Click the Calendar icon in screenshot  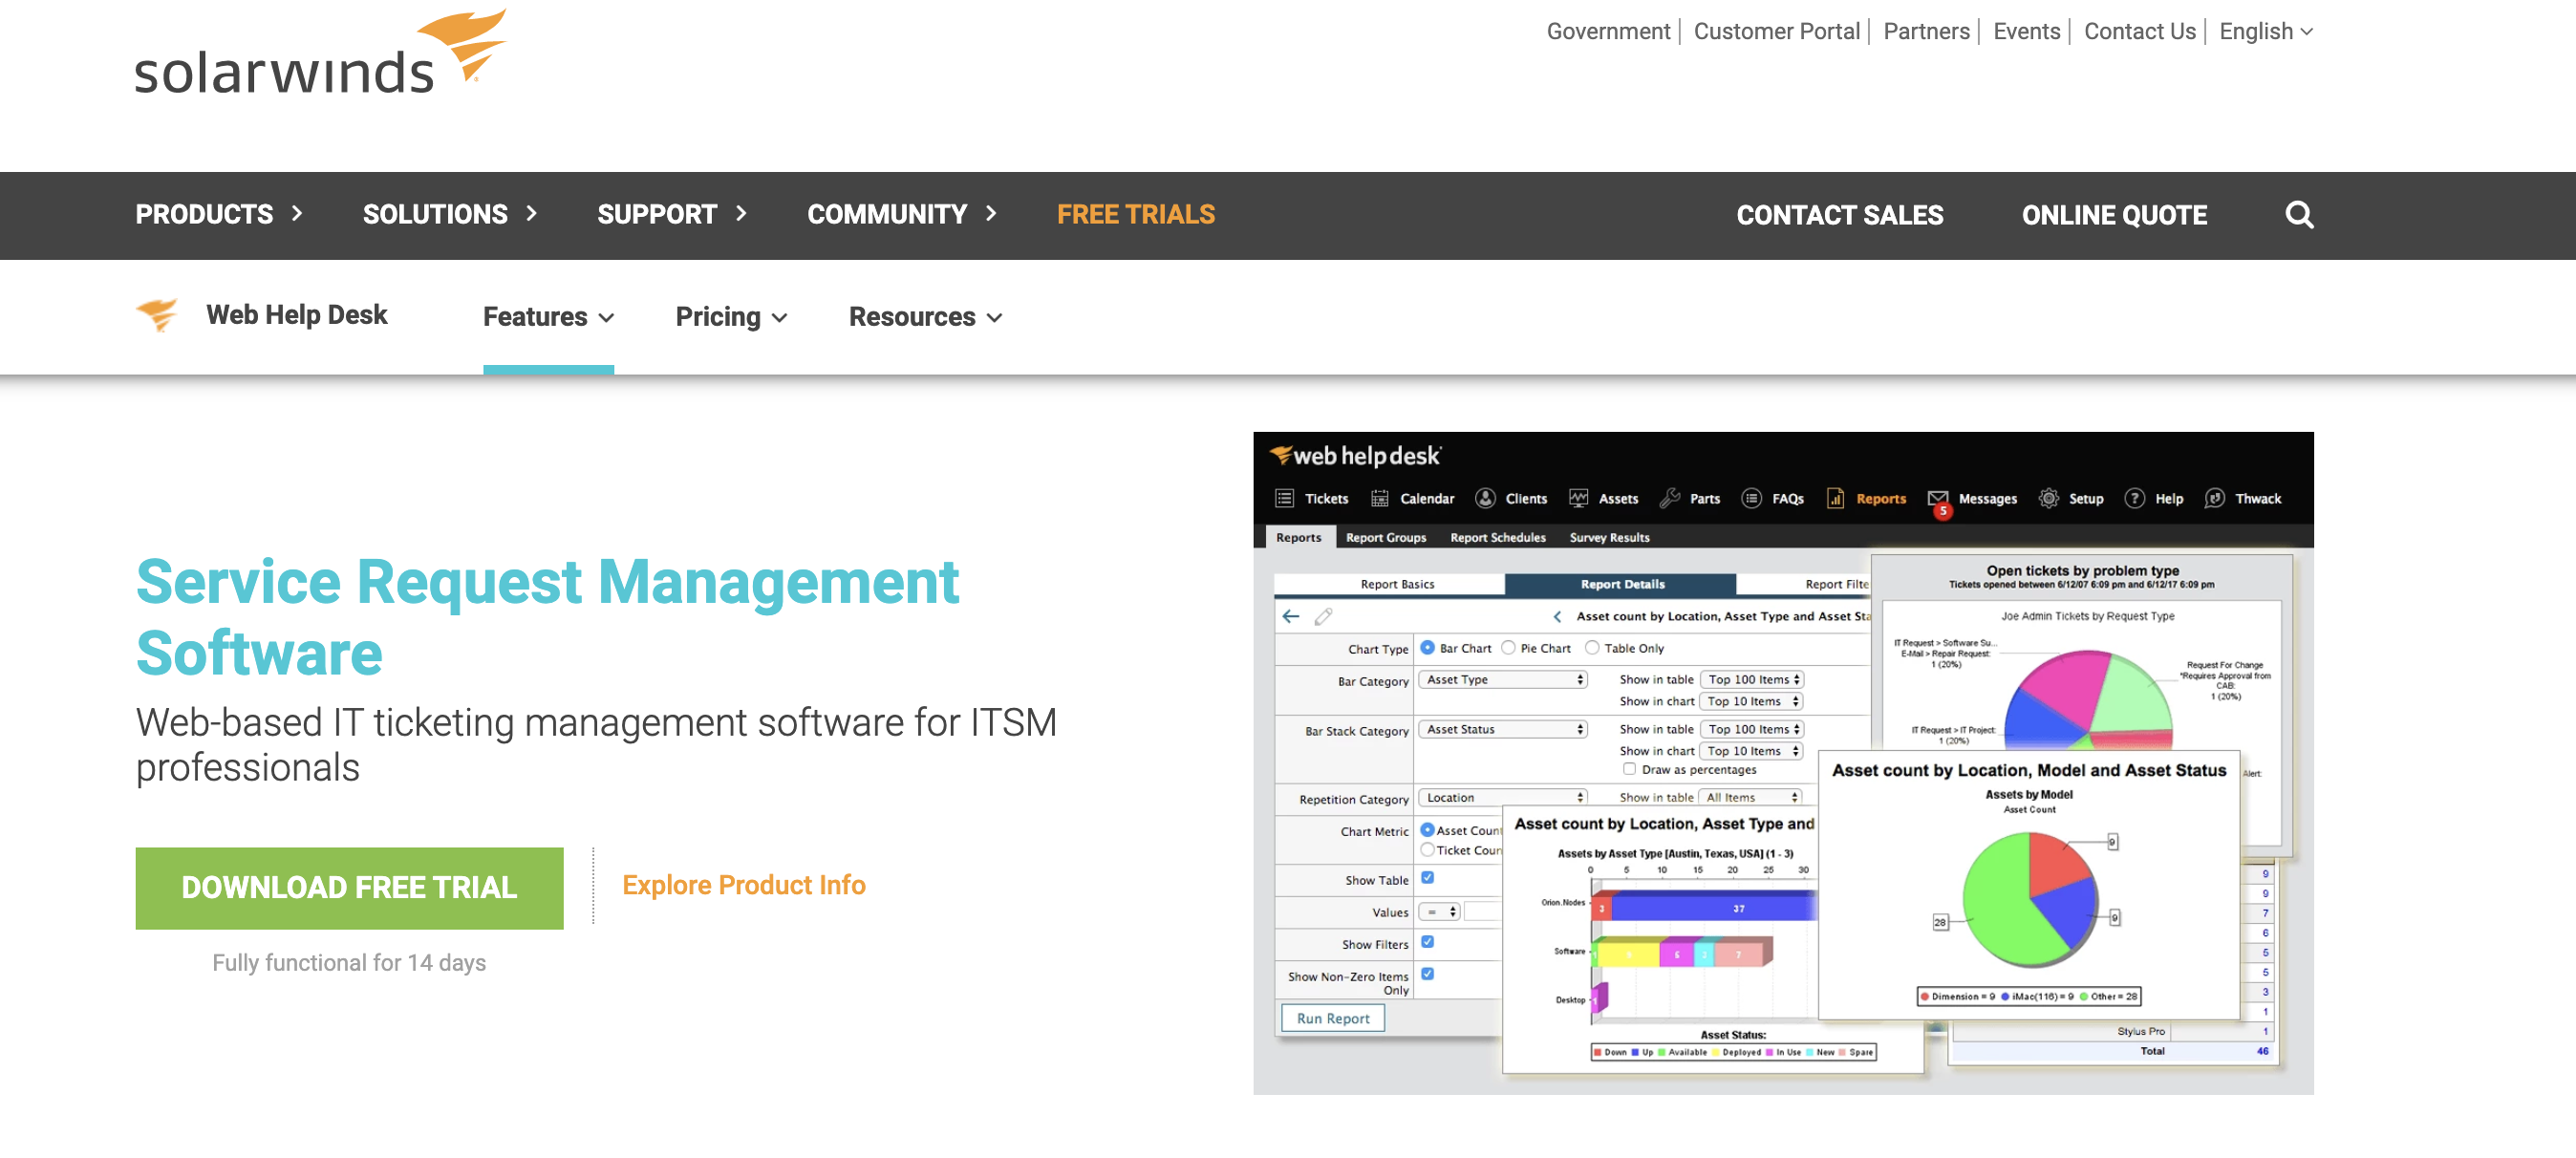click(x=1380, y=498)
